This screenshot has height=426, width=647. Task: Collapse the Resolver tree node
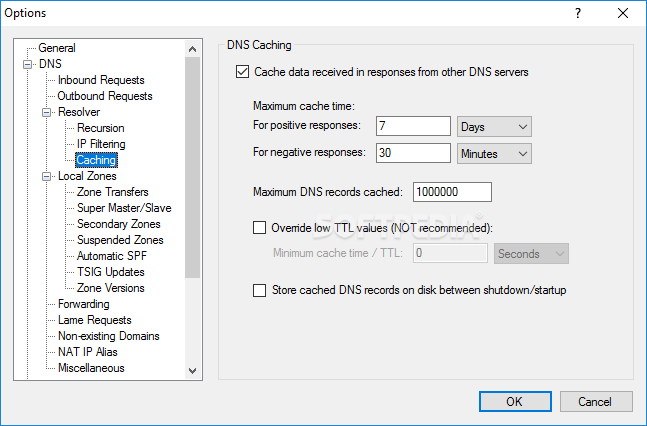(x=47, y=112)
